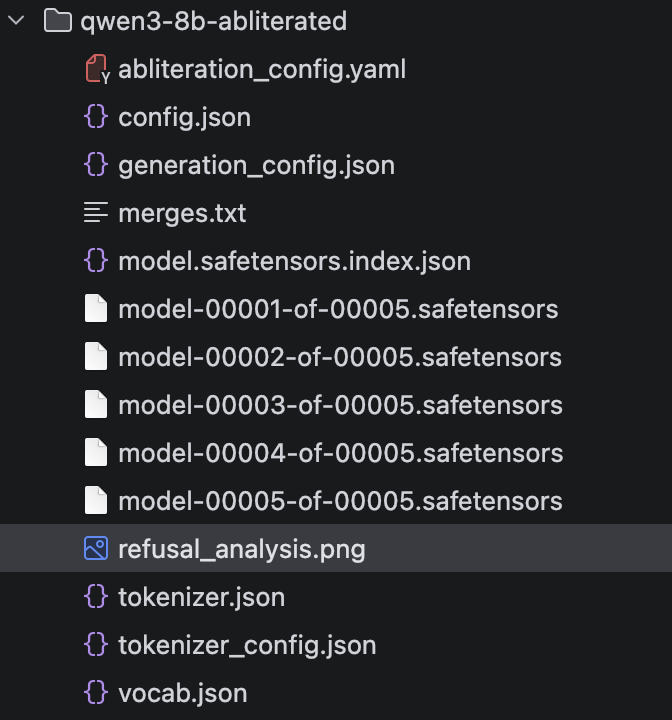The height and width of the screenshot is (720, 672).
Task: Select the merges.txt file
Action: pyautogui.click(x=182, y=213)
